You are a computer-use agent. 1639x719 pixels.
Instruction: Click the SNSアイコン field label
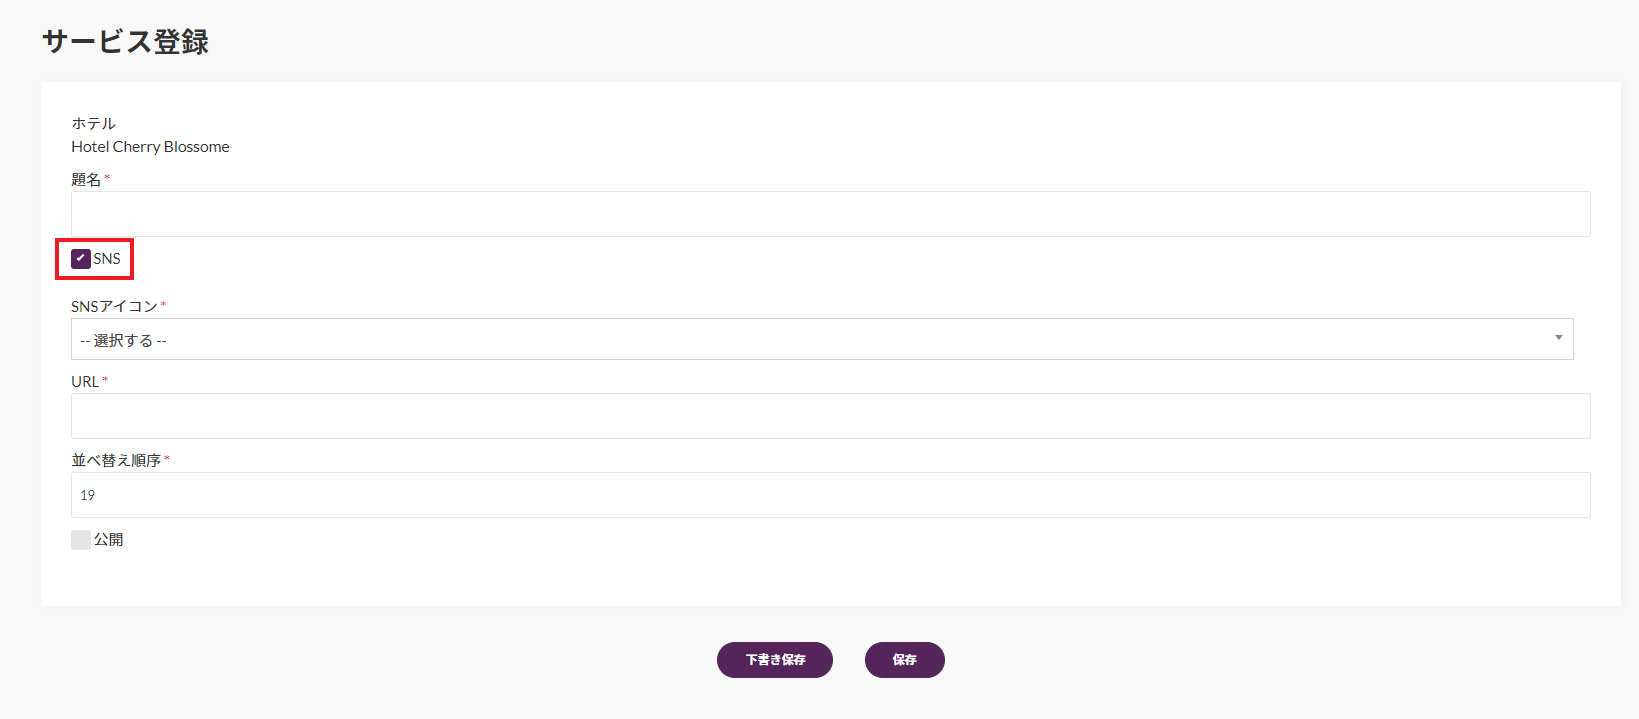coord(114,306)
